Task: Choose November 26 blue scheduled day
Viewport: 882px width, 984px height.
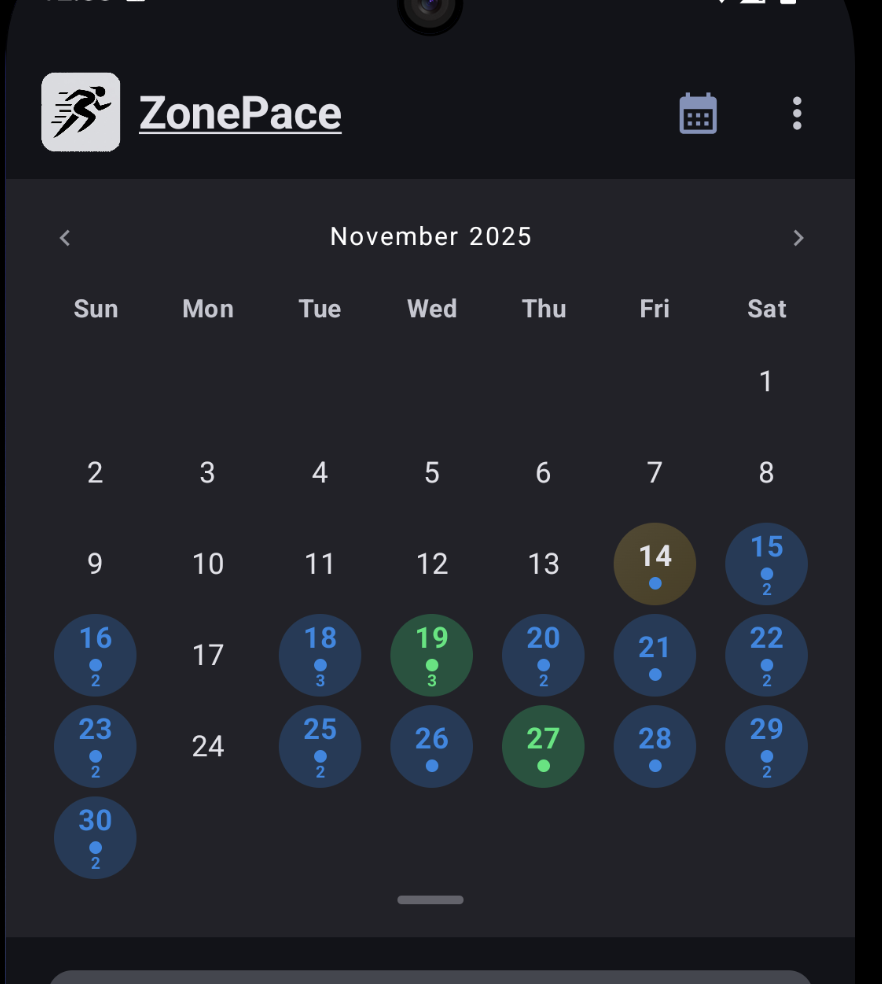Action: (432, 746)
